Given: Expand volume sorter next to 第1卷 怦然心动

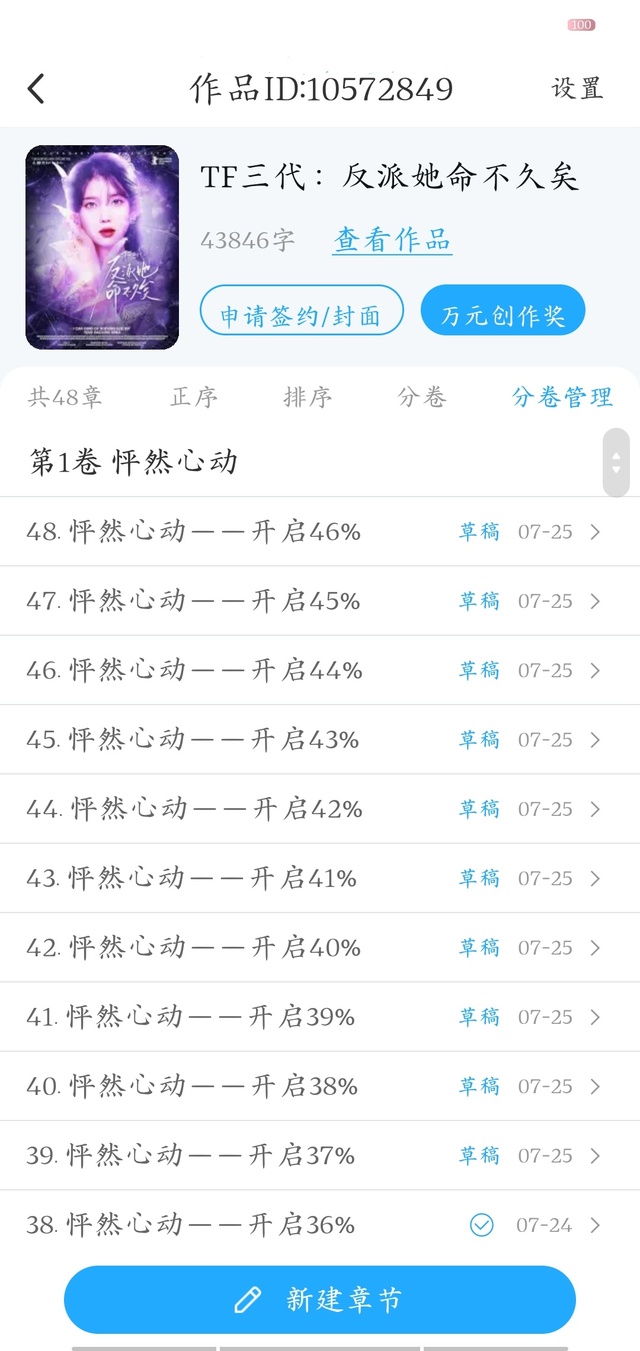Looking at the screenshot, I should point(616,462).
